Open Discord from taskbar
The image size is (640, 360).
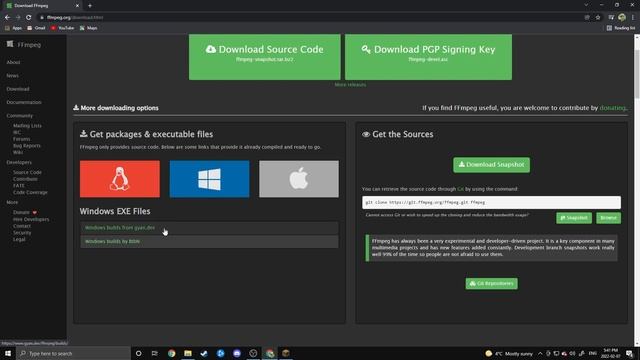click(237, 353)
